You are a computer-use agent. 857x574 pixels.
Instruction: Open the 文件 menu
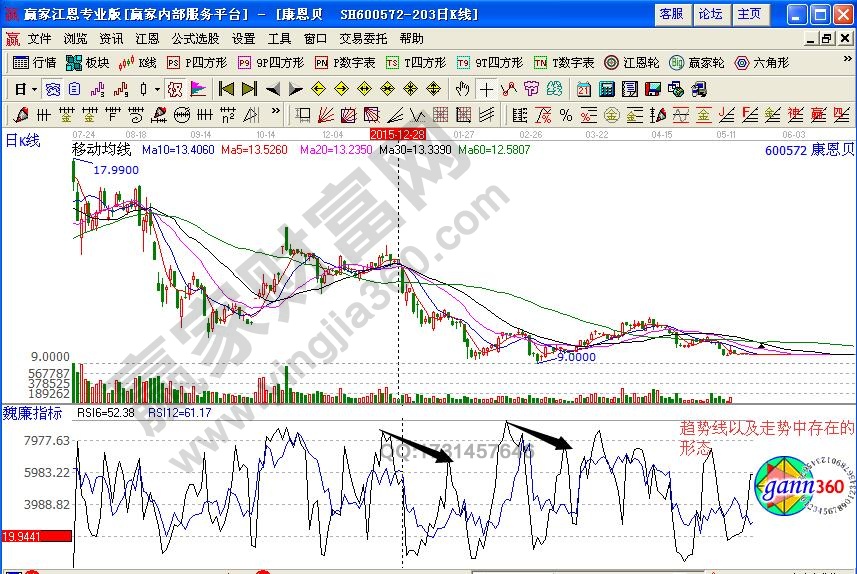(39, 38)
